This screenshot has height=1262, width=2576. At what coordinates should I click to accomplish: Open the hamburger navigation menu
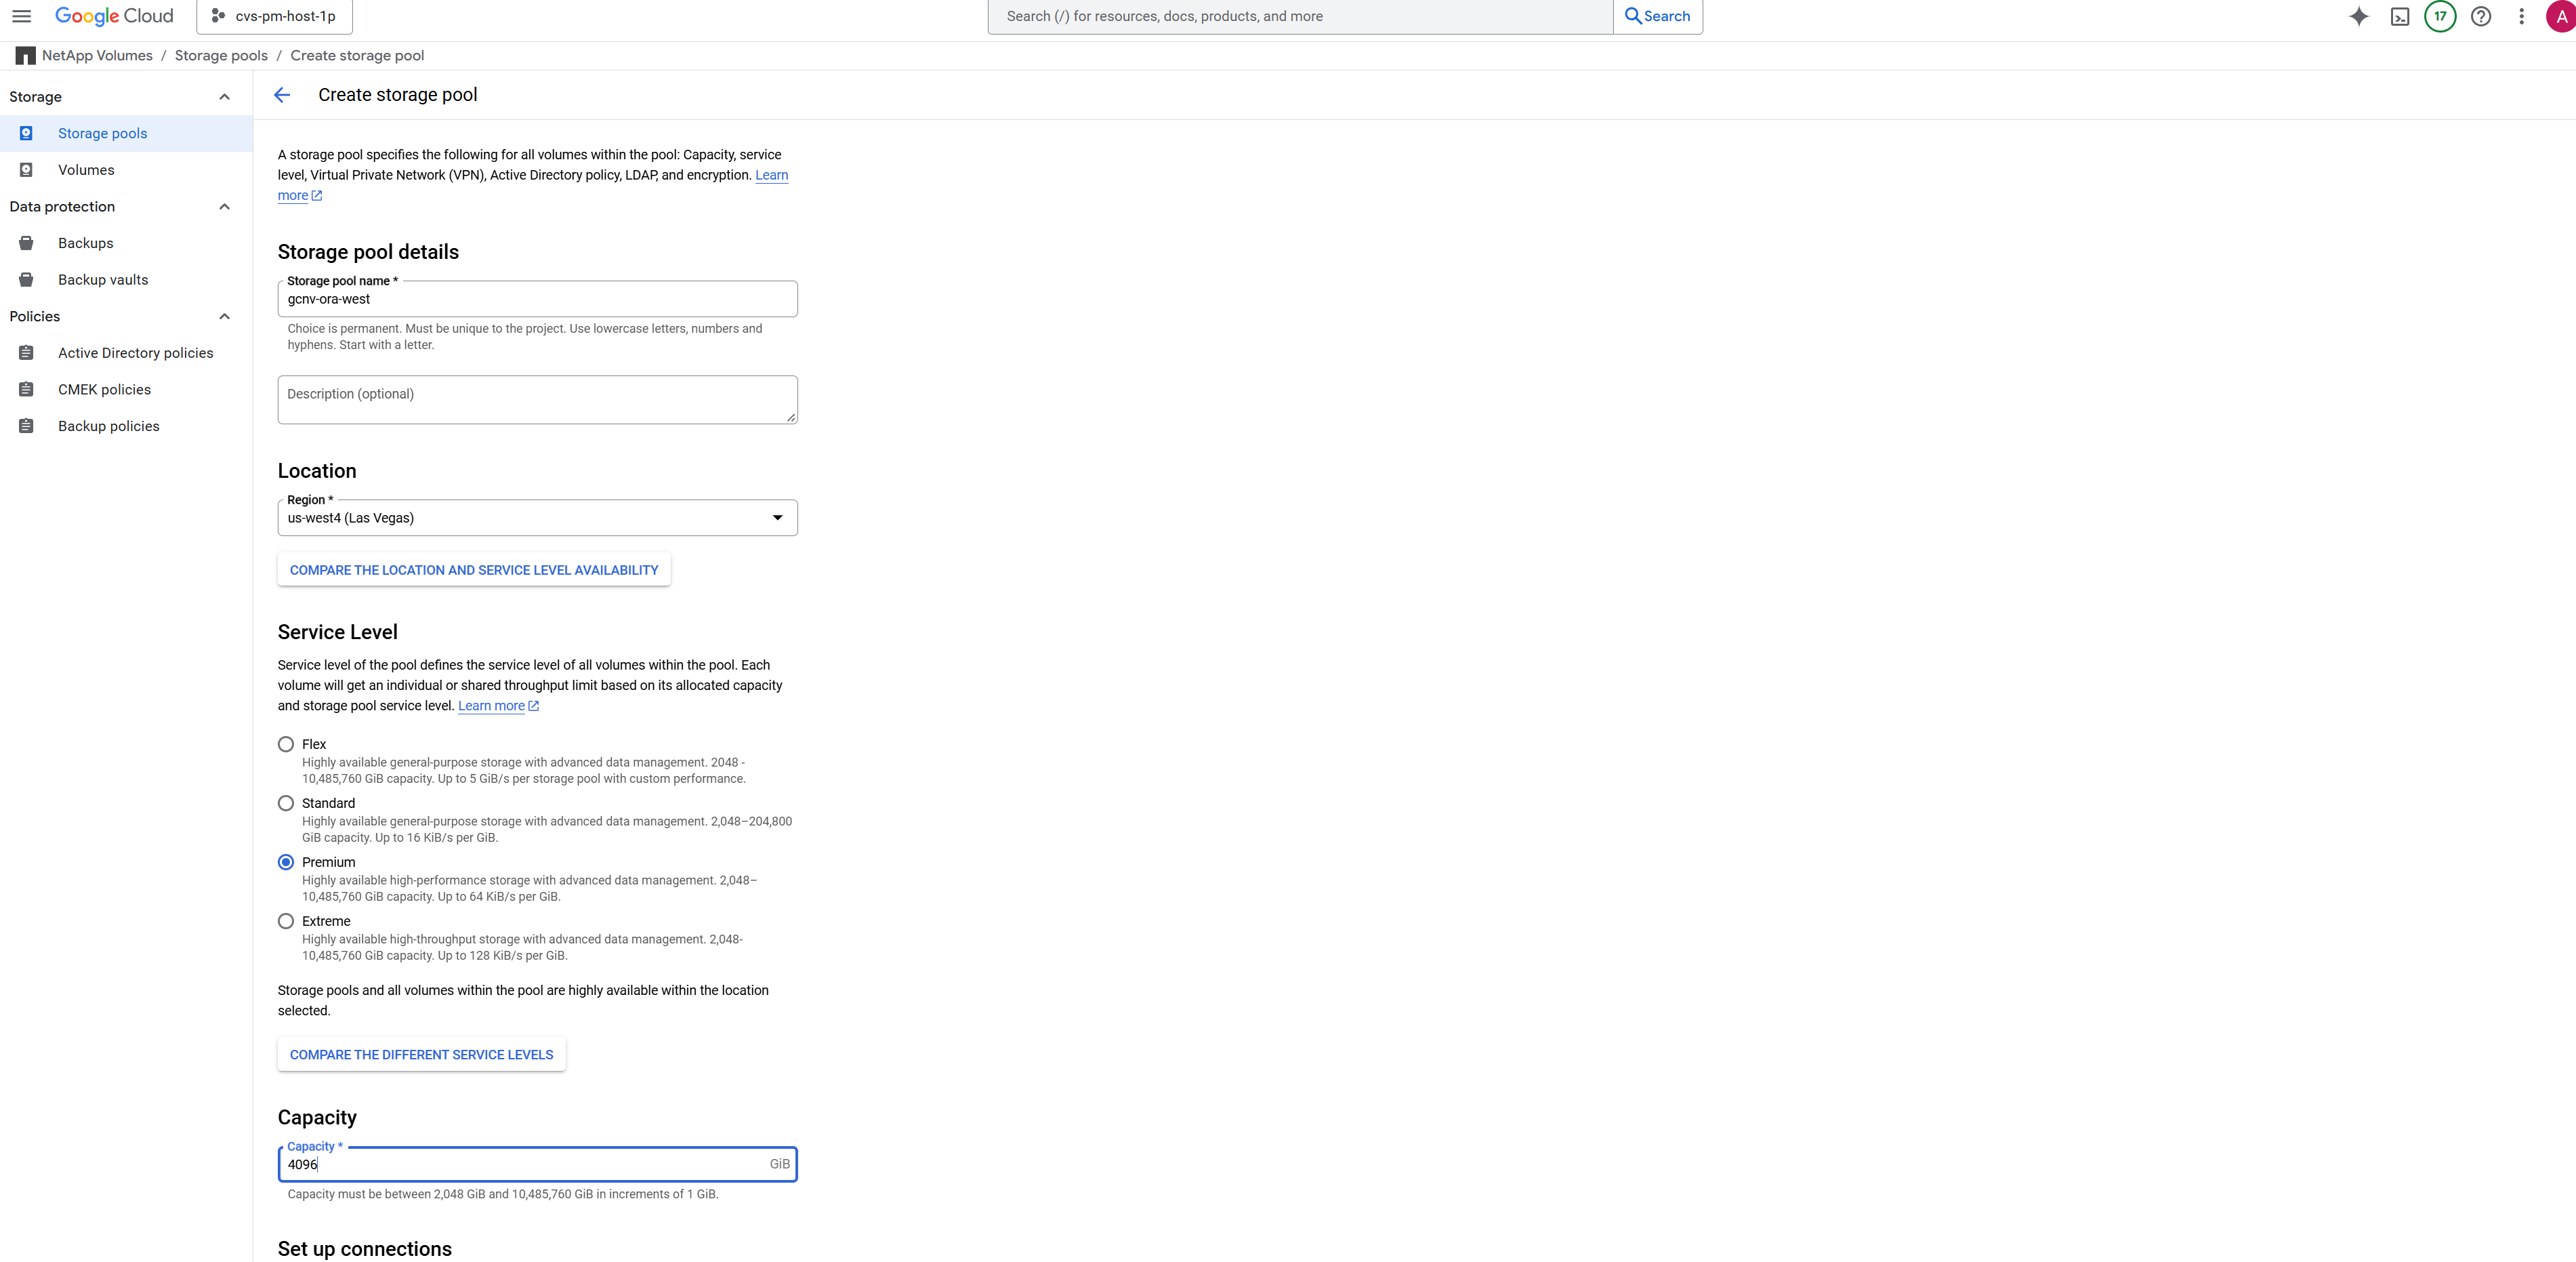click(x=21, y=16)
